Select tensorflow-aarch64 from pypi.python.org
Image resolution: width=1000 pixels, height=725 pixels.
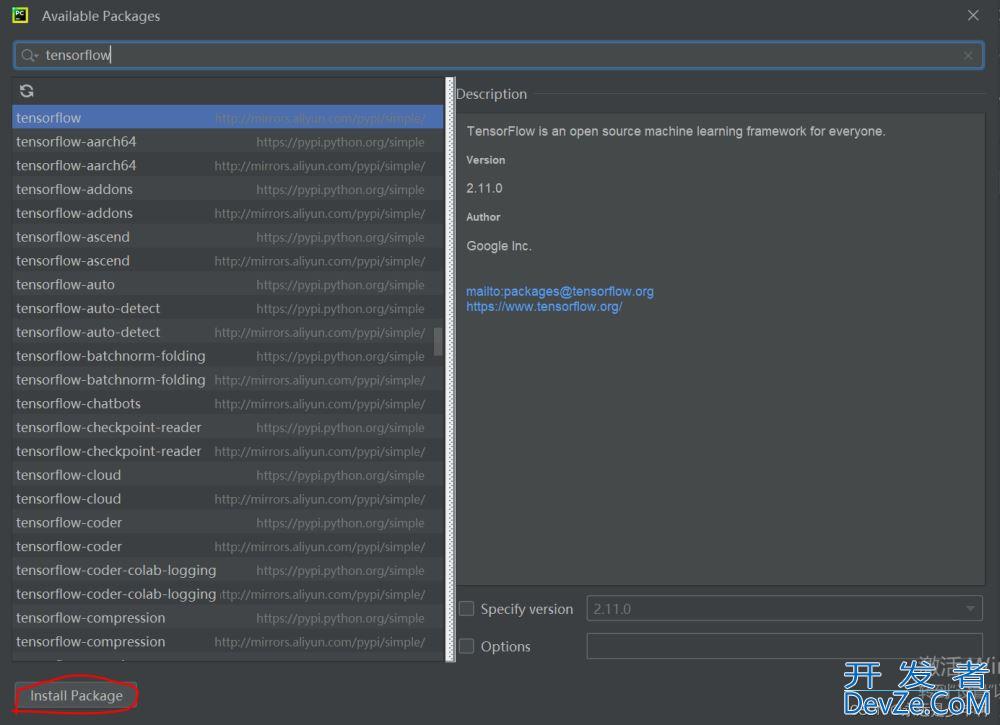pyautogui.click(x=228, y=142)
